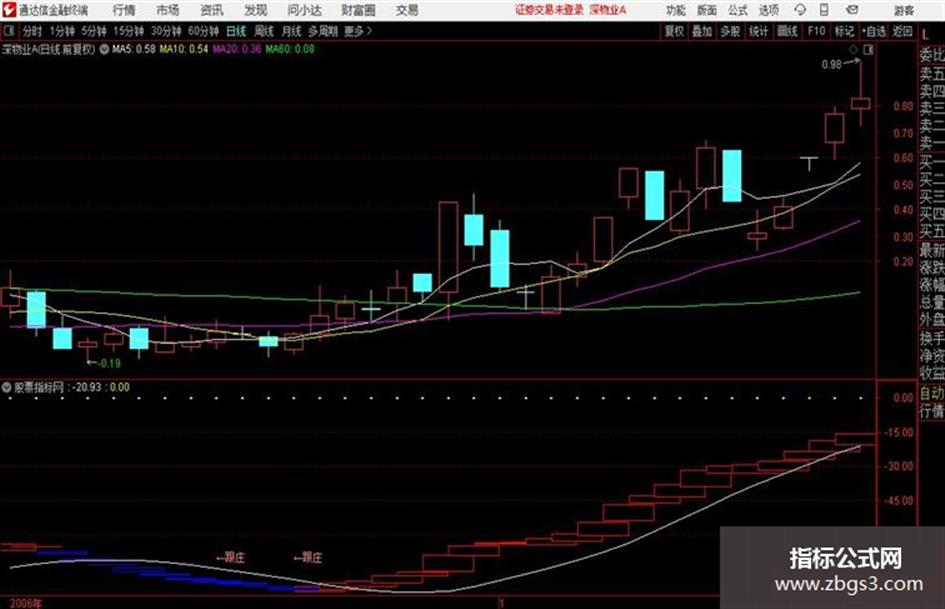Click the 0.98 high price marker
The height and width of the screenshot is (609, 945).
tap(831, 65)
